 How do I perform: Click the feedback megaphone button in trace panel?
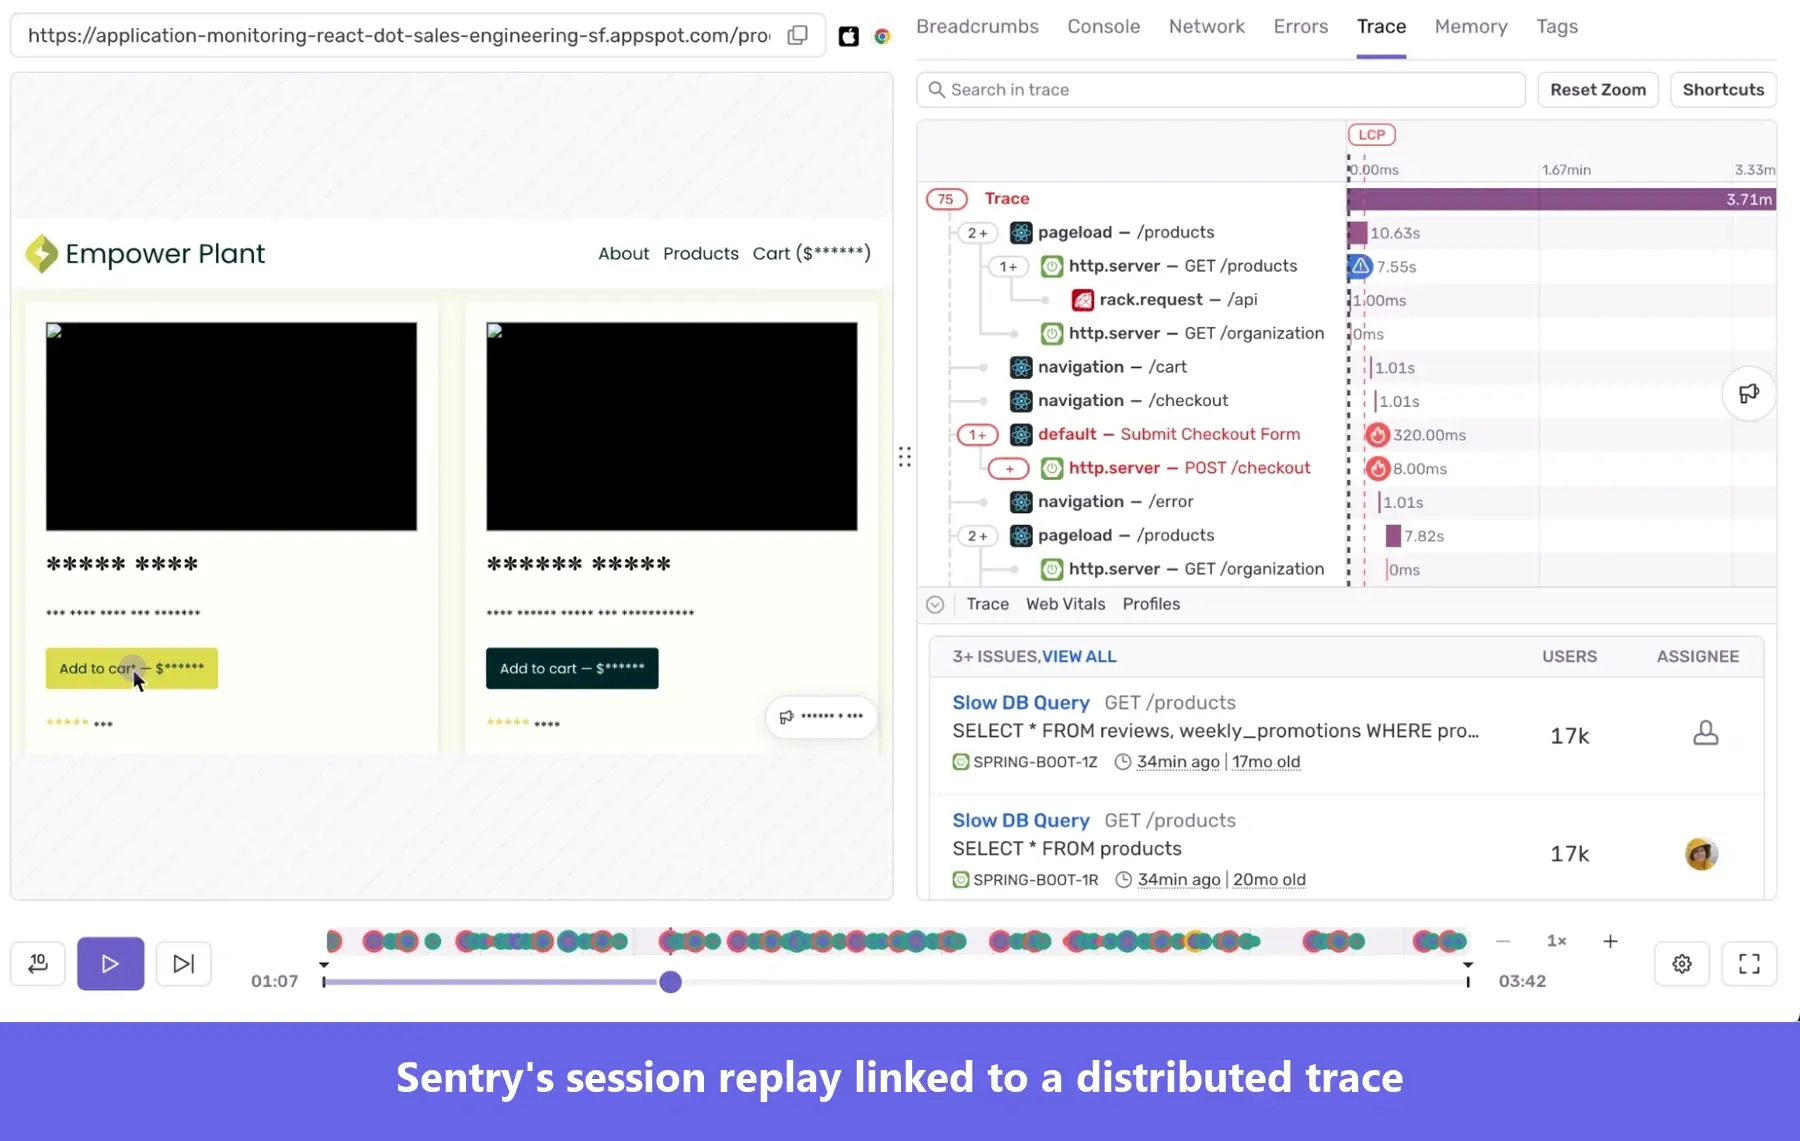click(1749, 394)
